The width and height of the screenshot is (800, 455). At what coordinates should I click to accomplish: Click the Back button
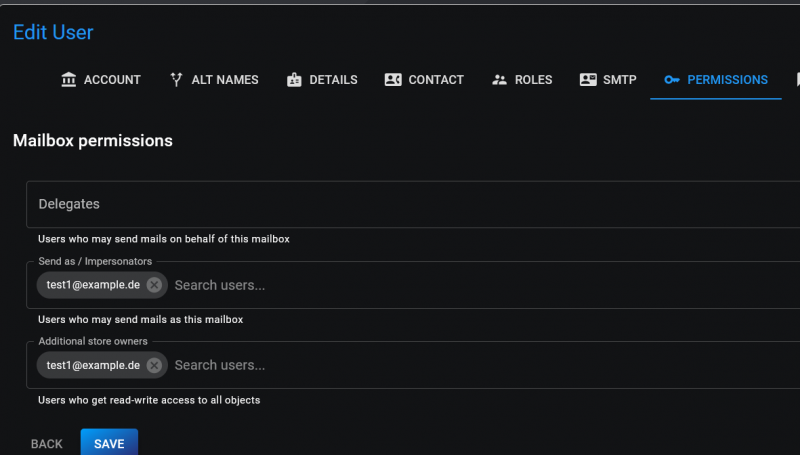click(47, 444)
